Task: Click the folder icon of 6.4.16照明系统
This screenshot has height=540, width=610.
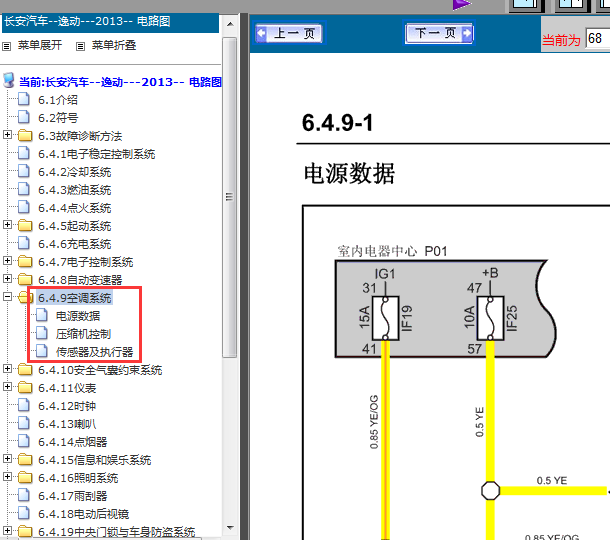Action: [25, 477]
